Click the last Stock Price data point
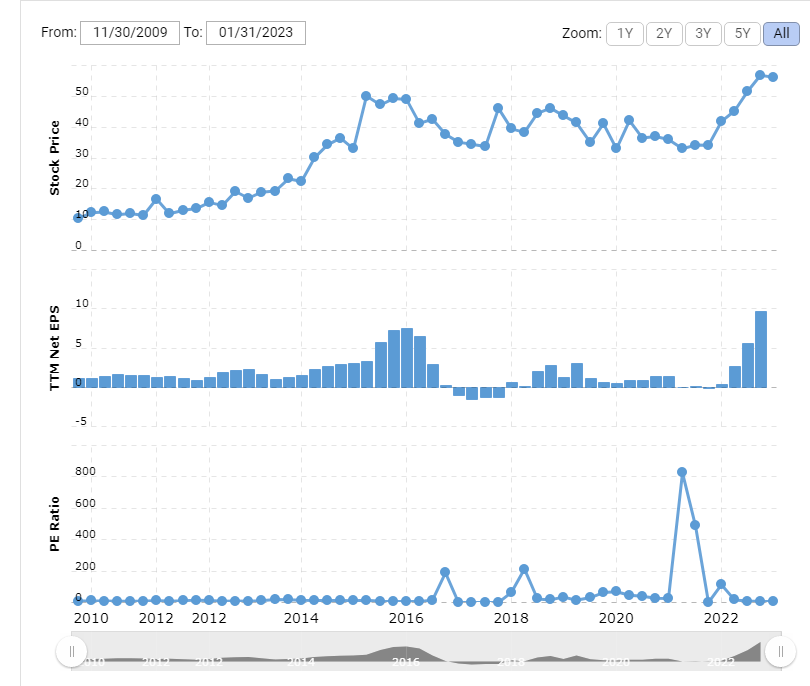The width and height of the screenshot is (810, 686). [773, 77]
